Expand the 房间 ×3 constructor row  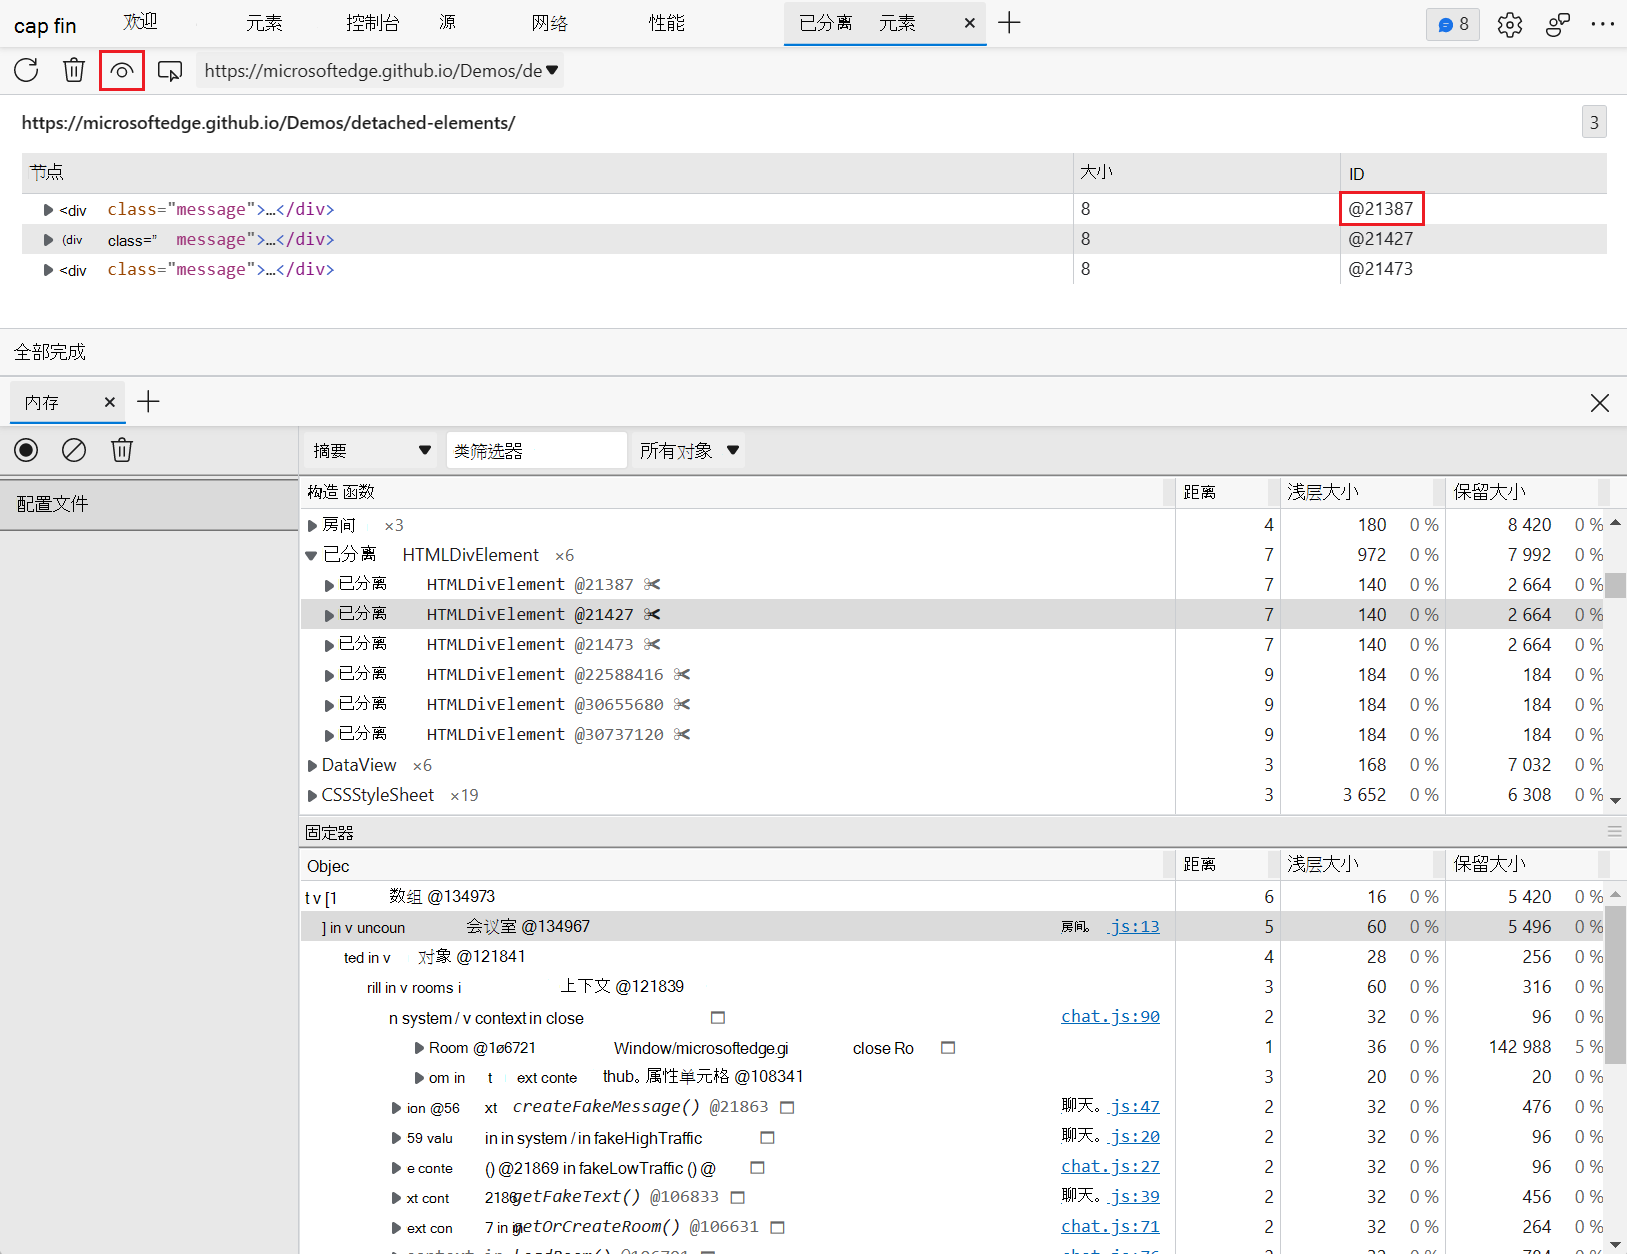[x=312, y=525]
